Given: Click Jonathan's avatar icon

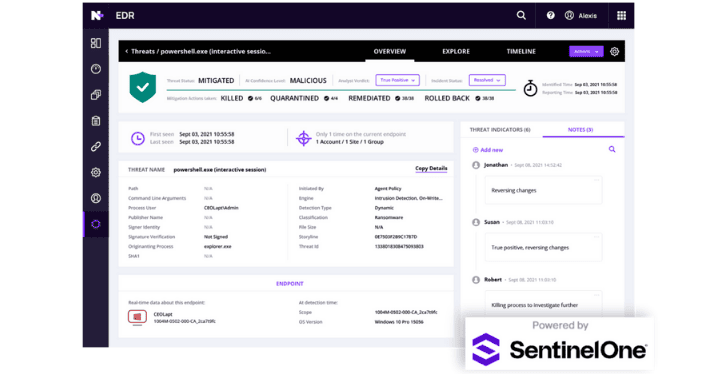Looking at the screenshot, I should pos(476,165).
